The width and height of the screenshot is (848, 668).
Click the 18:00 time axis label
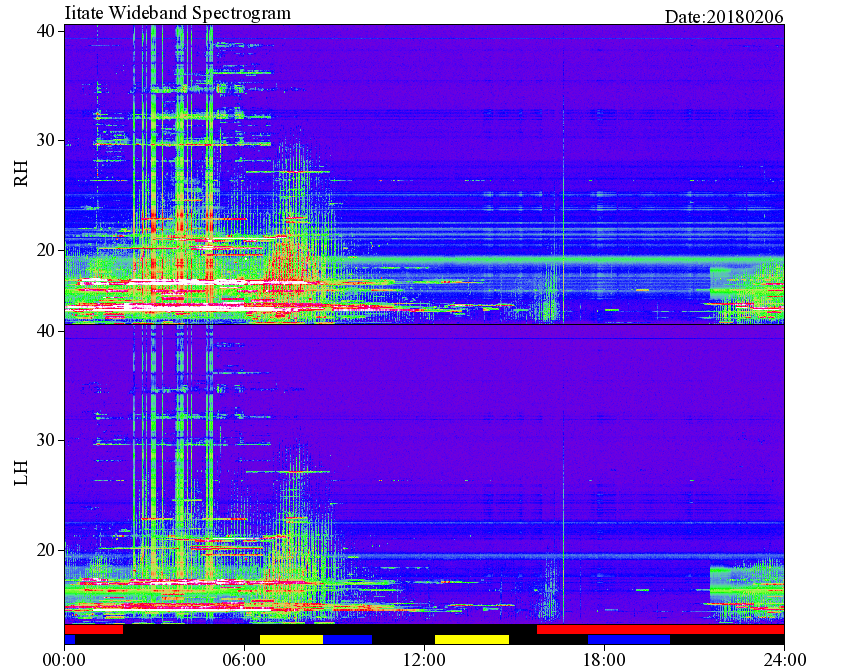pyautogui.click(x=604, y=659)
